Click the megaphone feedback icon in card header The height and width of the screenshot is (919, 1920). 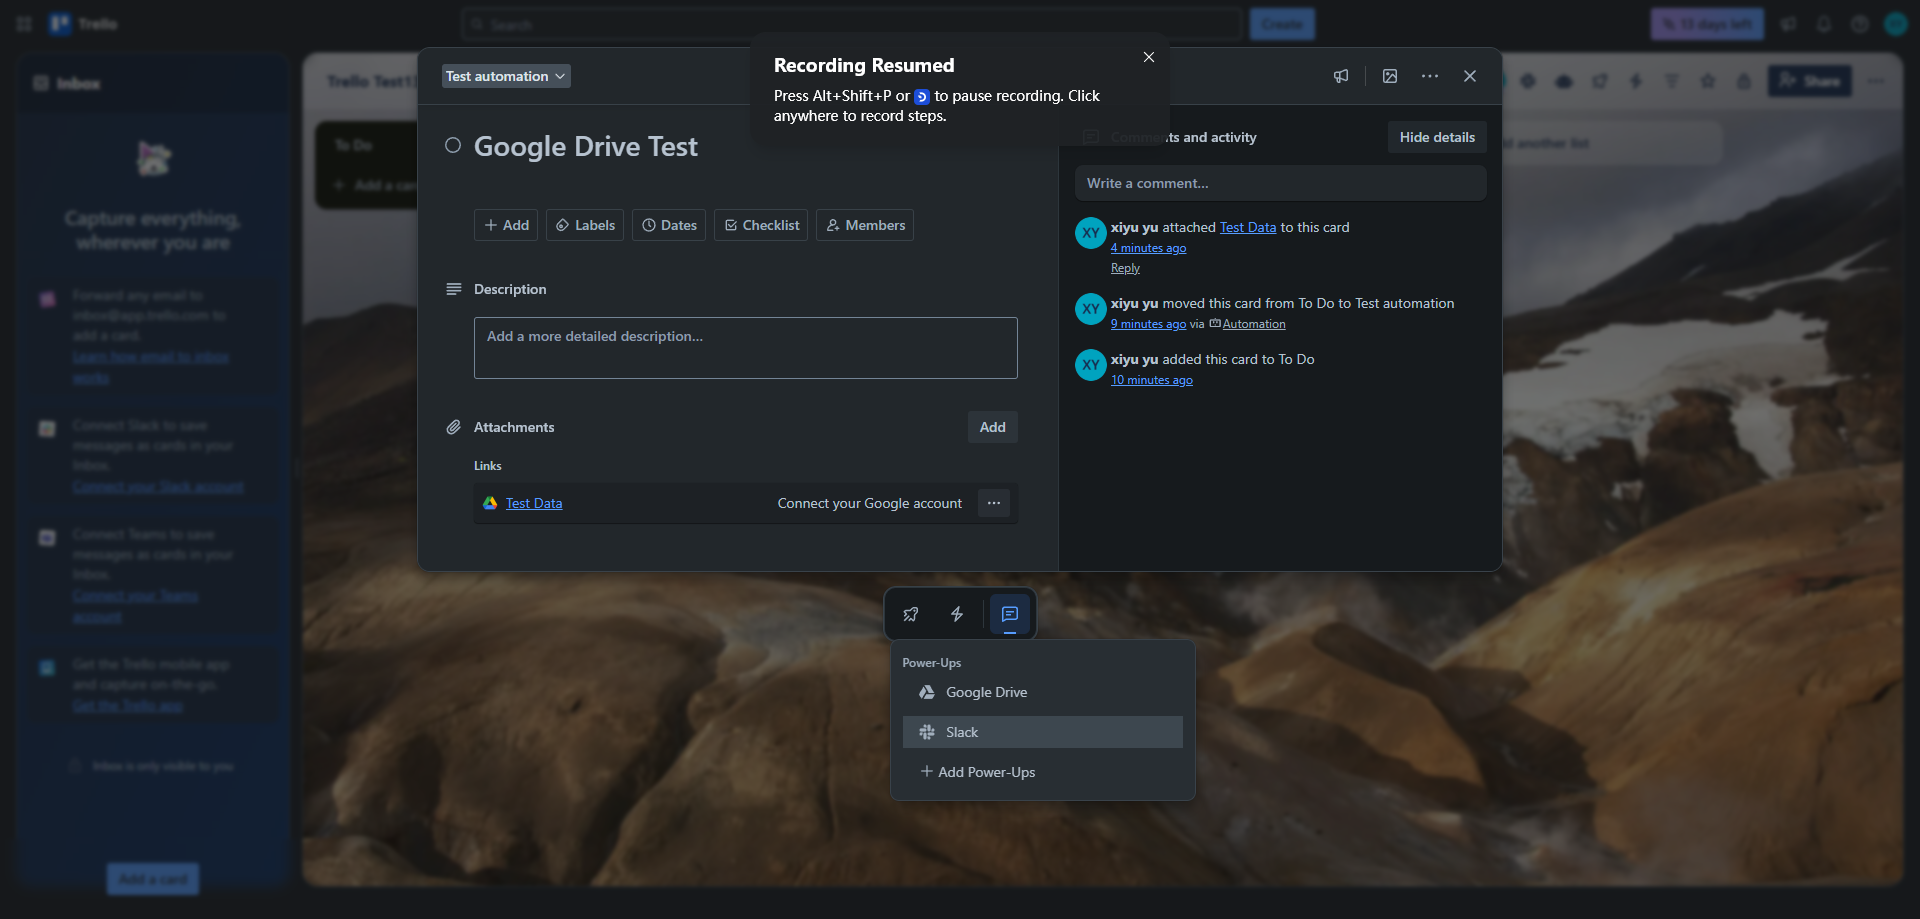(x=1341, y=76)
